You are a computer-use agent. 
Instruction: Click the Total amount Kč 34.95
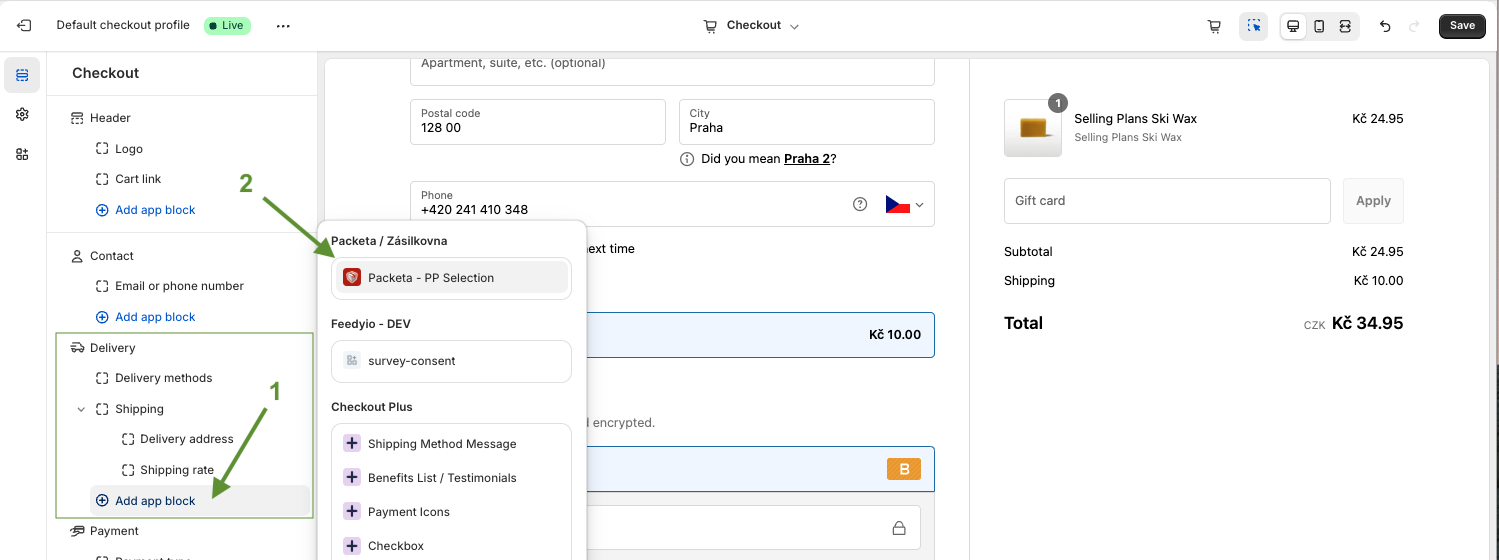click(1367, 323)
